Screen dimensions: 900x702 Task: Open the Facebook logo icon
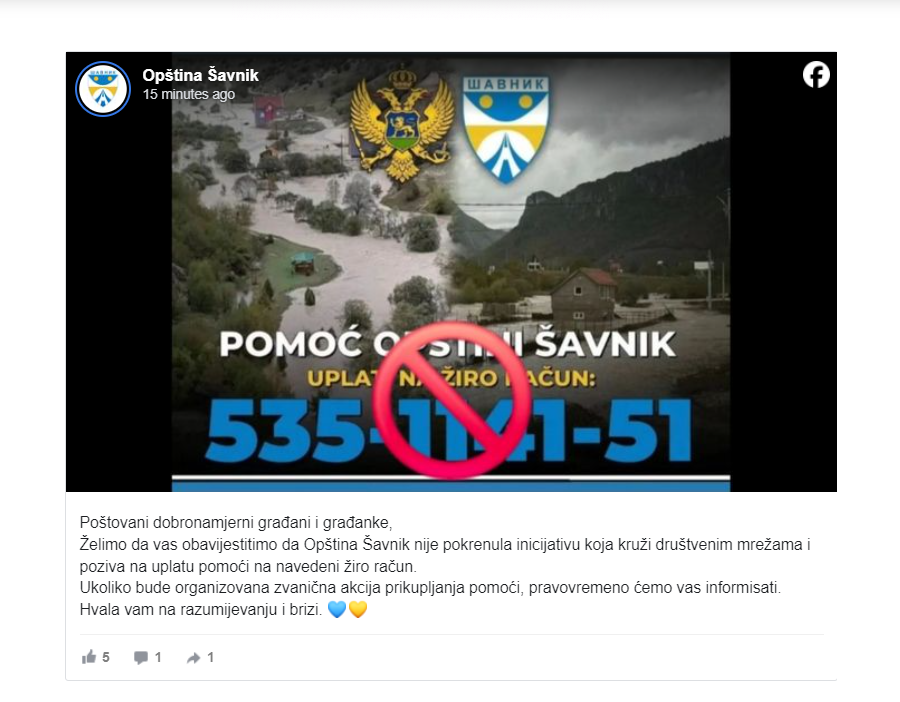tap(816, 75)
